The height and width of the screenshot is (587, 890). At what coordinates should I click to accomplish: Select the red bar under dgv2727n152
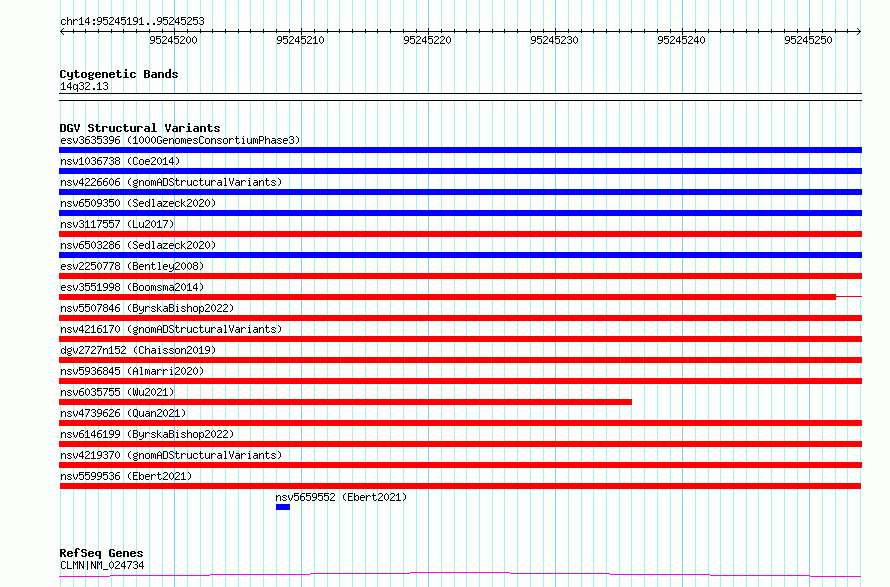(460, 360)
